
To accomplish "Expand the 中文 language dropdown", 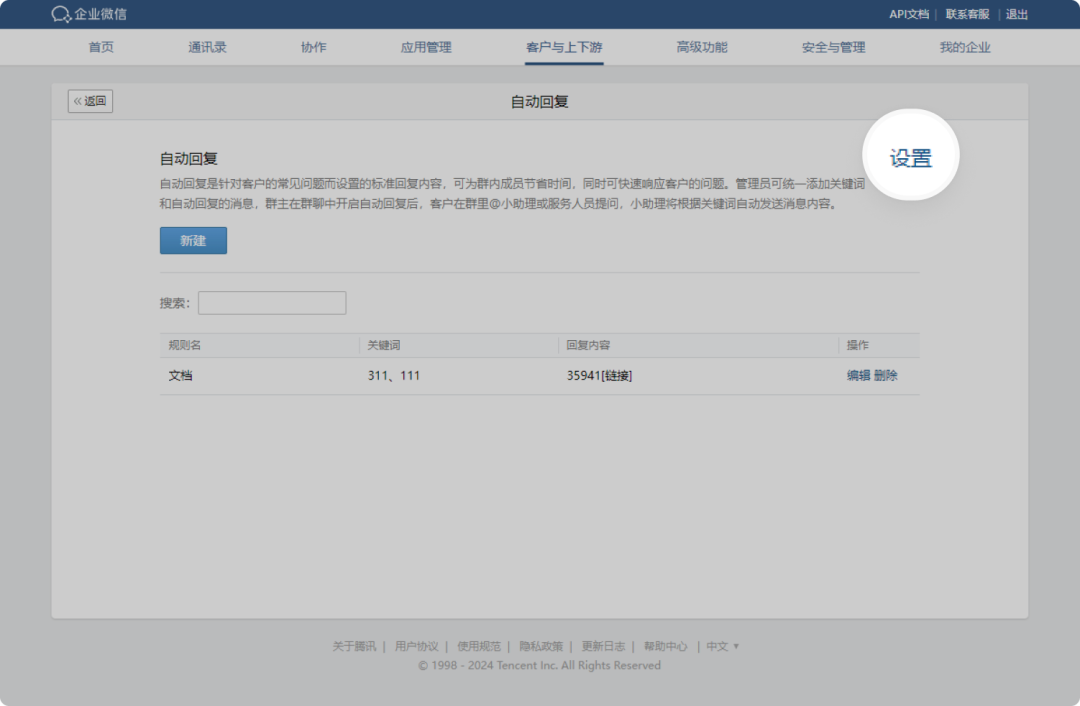I will click(x=723, y=646).
